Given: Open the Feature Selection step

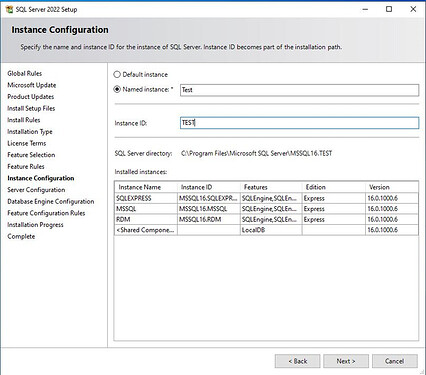Looking at the screenshot, I should [x=31, y=155].
